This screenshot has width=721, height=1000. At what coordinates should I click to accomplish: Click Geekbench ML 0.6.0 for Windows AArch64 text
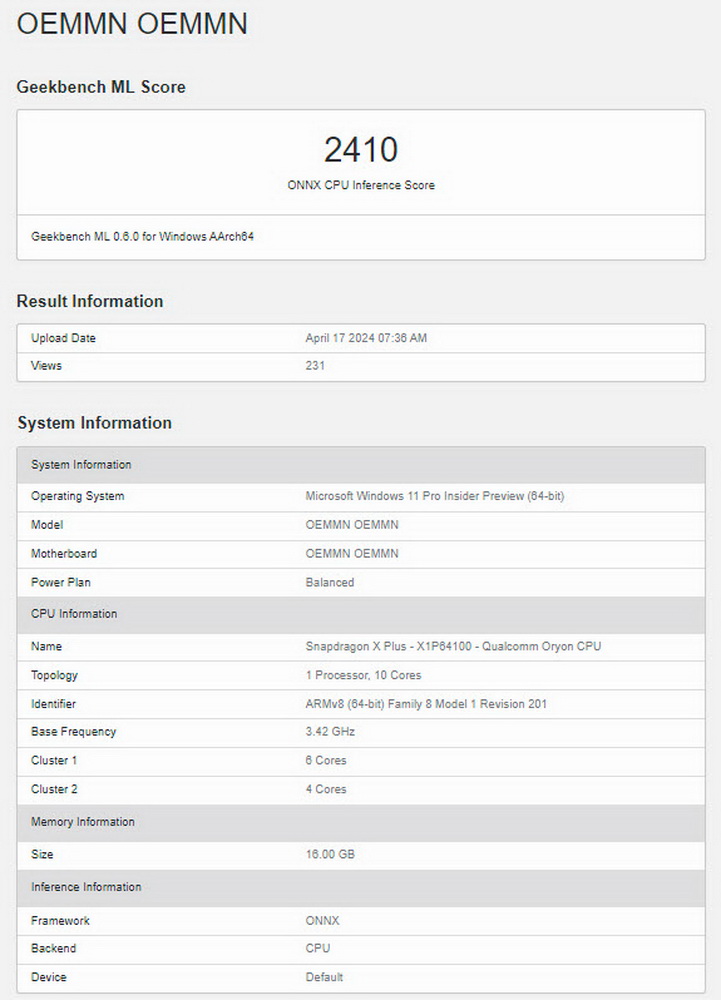pyautogui.click(x=142, y=237)
